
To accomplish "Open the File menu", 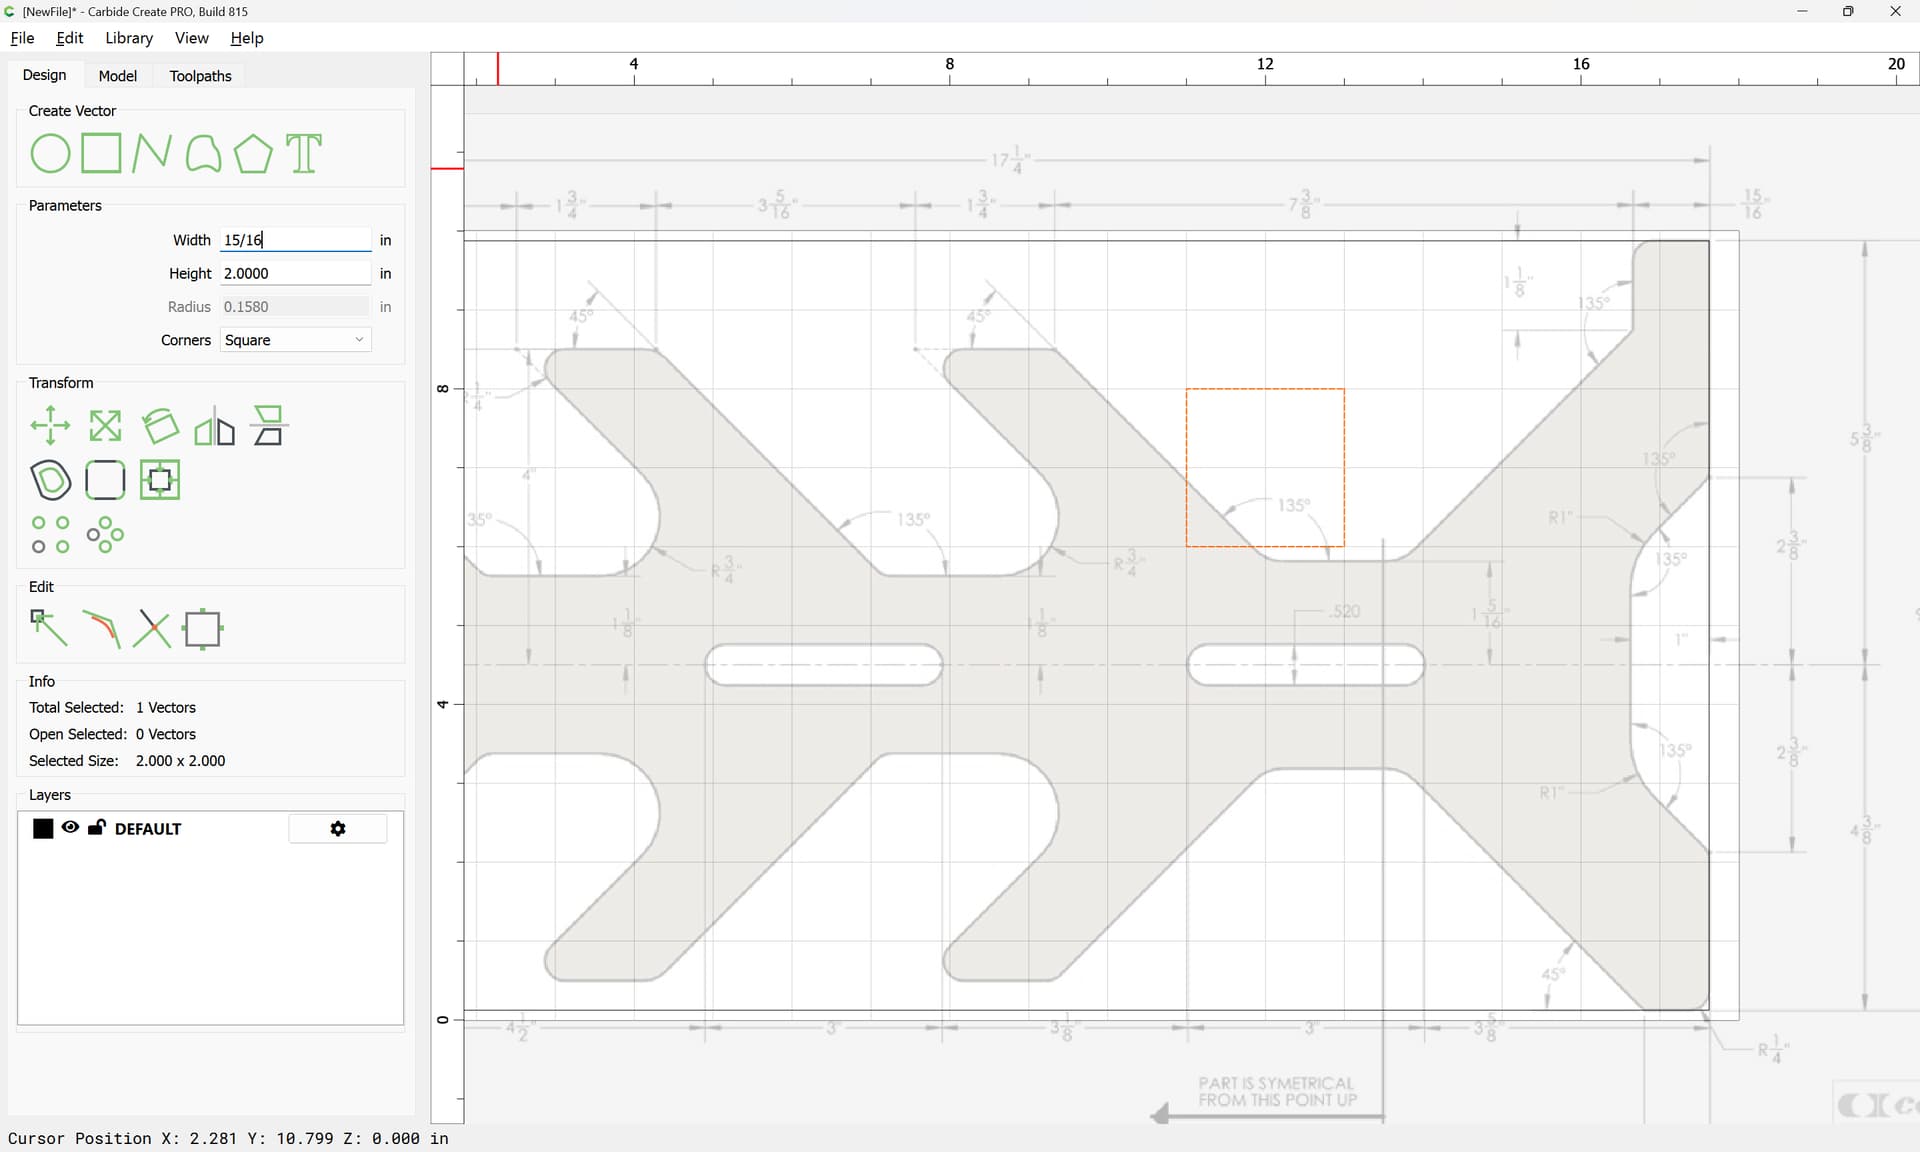I will click(22, 38).
